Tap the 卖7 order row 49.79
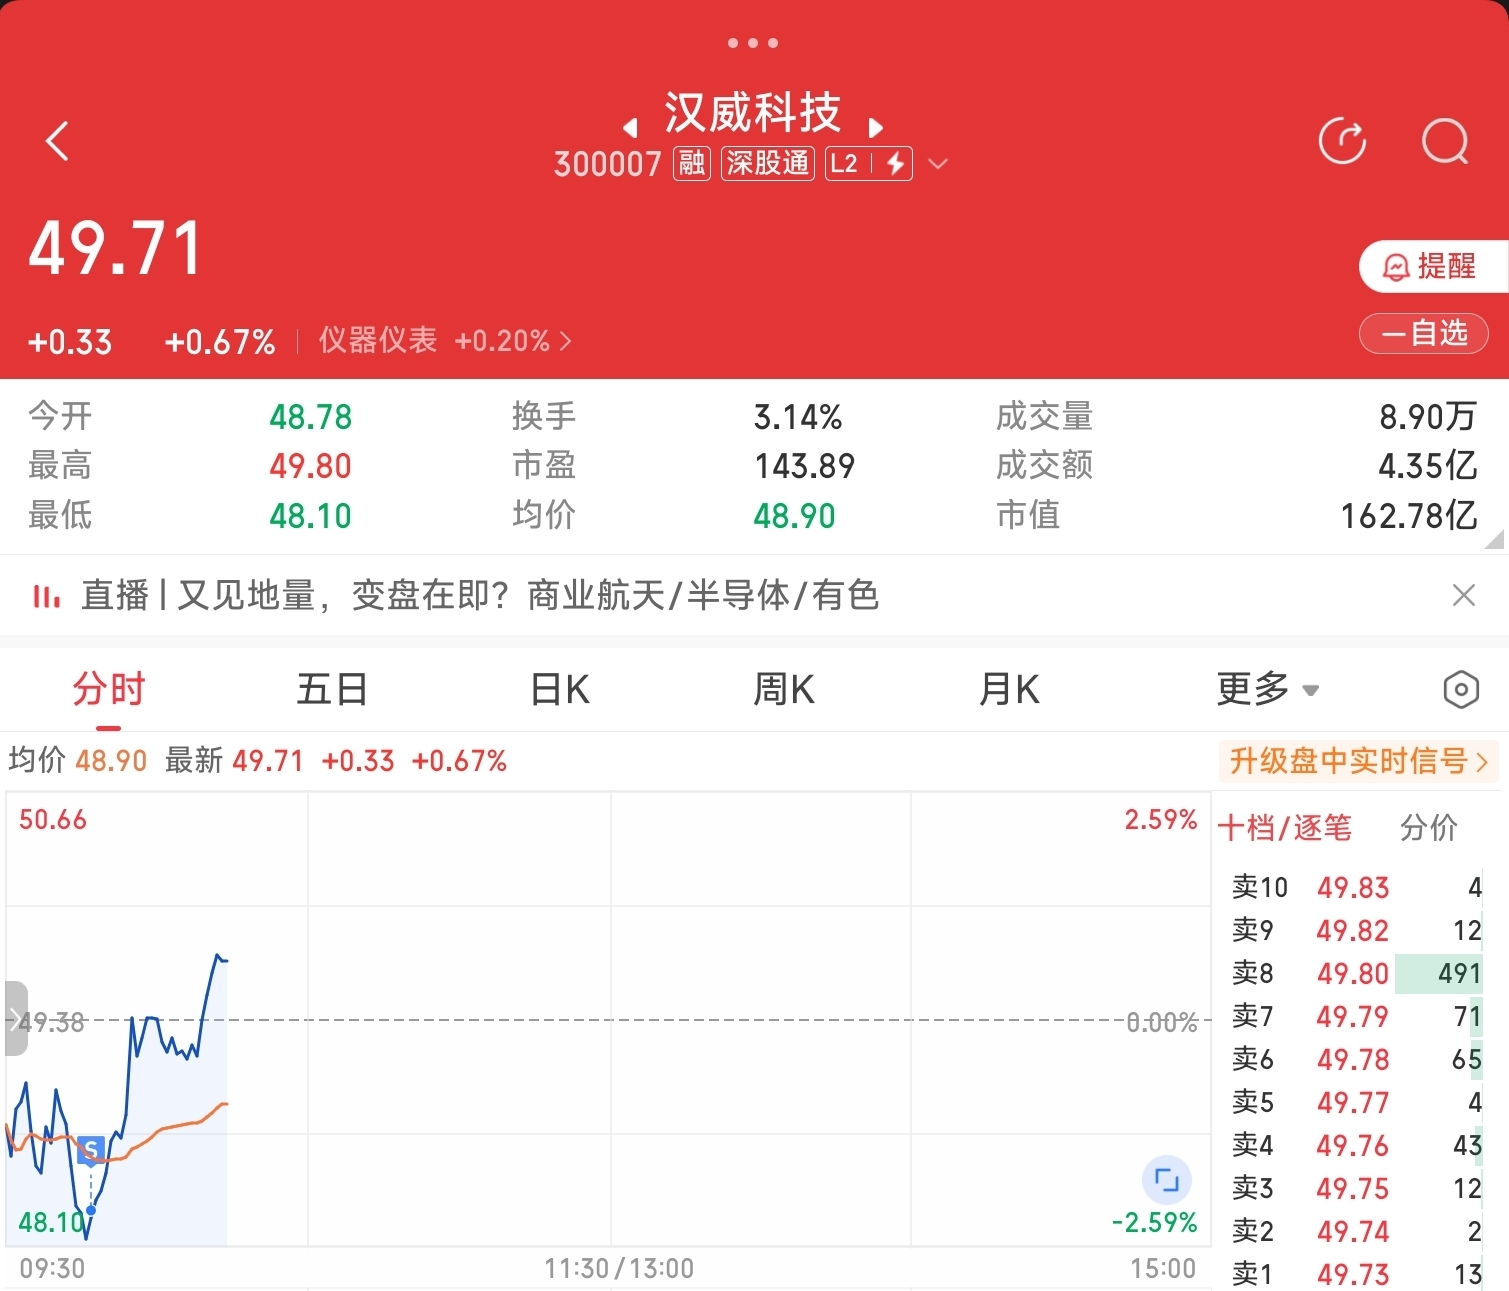Screen dimensions: 1509x1291 pos(1357,1016)
